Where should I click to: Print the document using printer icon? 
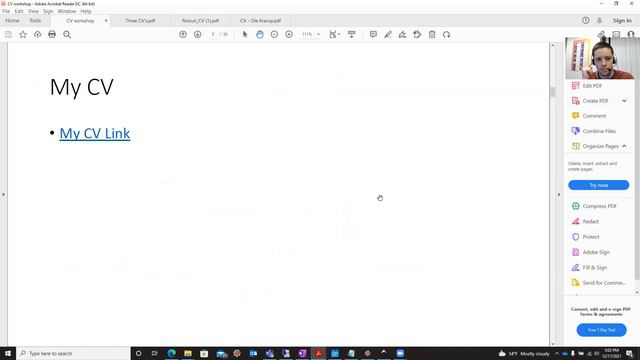click(x=52, y=35)
